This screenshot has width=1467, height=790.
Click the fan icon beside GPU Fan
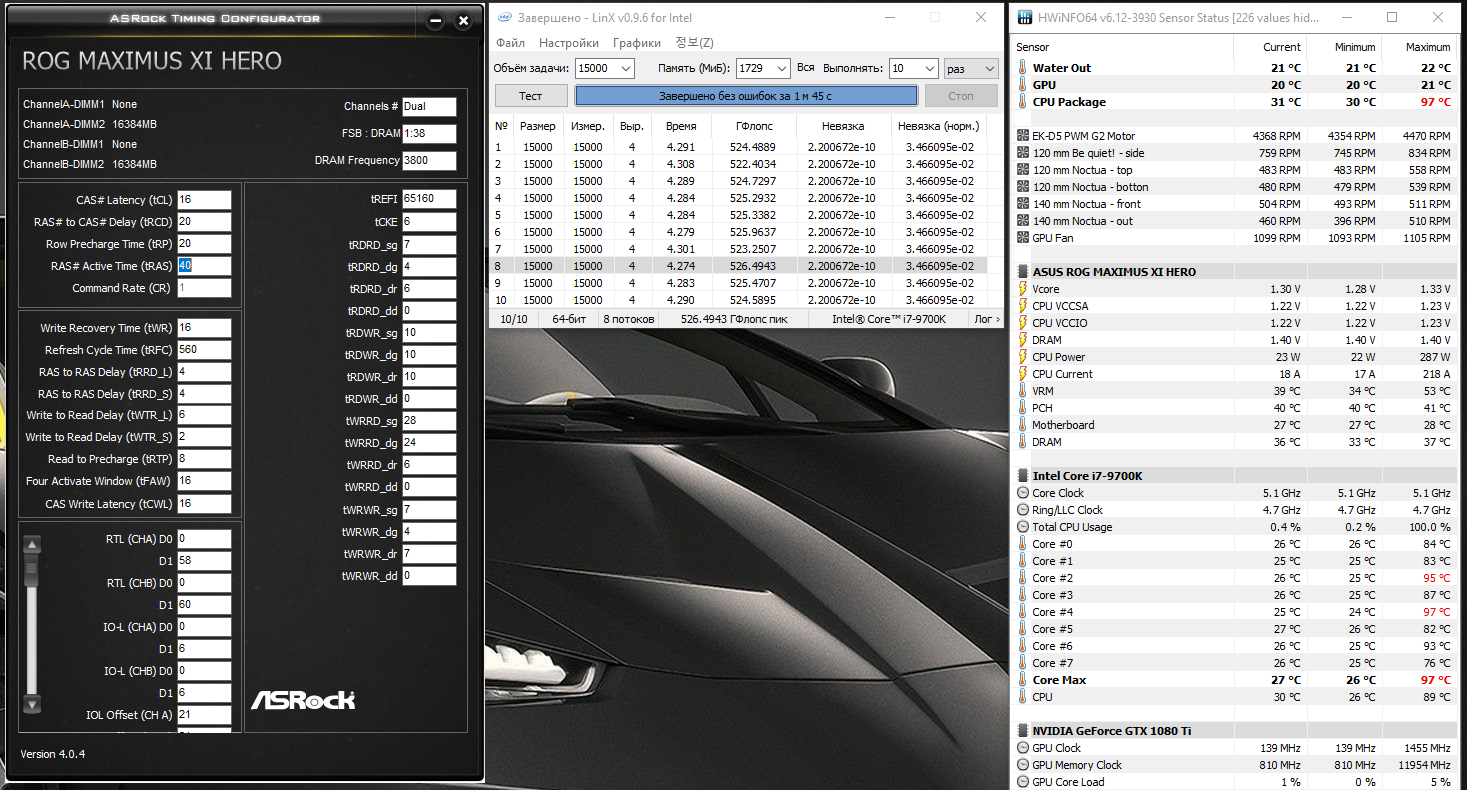(1022, 238)
